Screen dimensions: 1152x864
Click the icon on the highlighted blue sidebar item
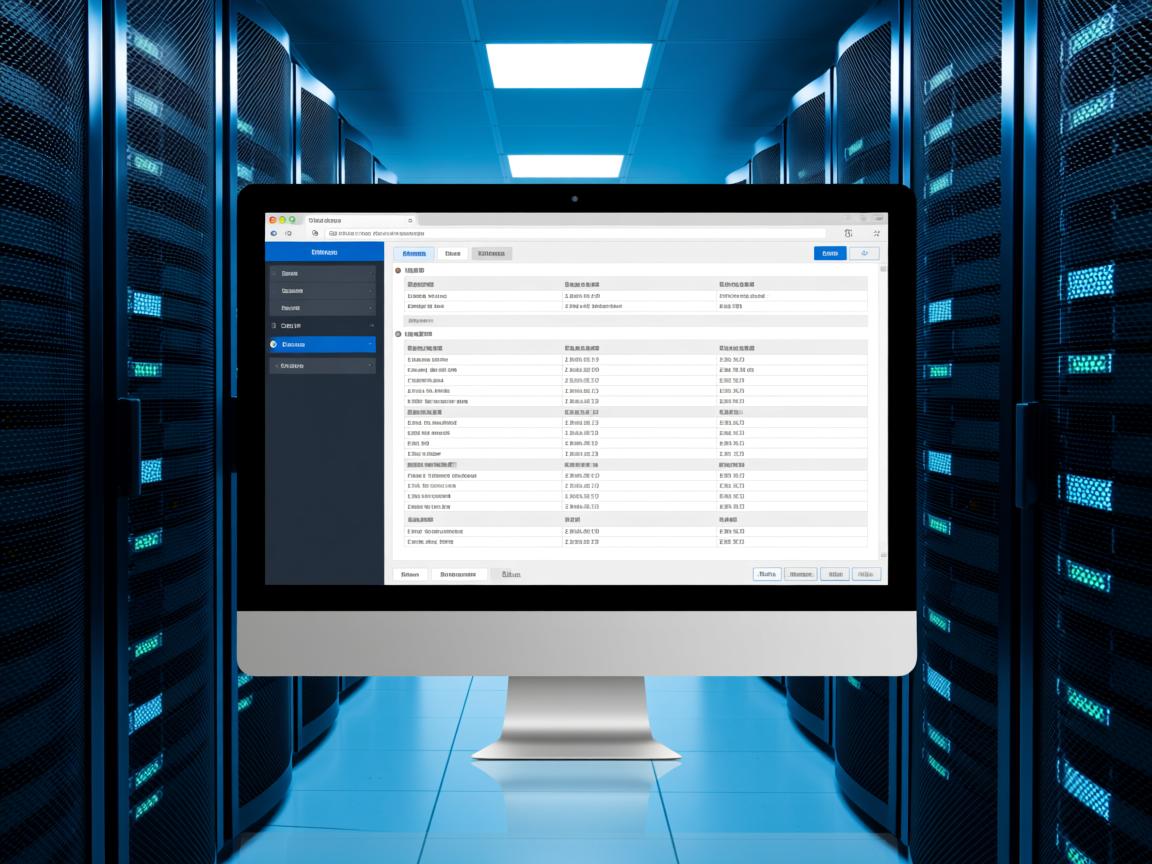(275, 344)
